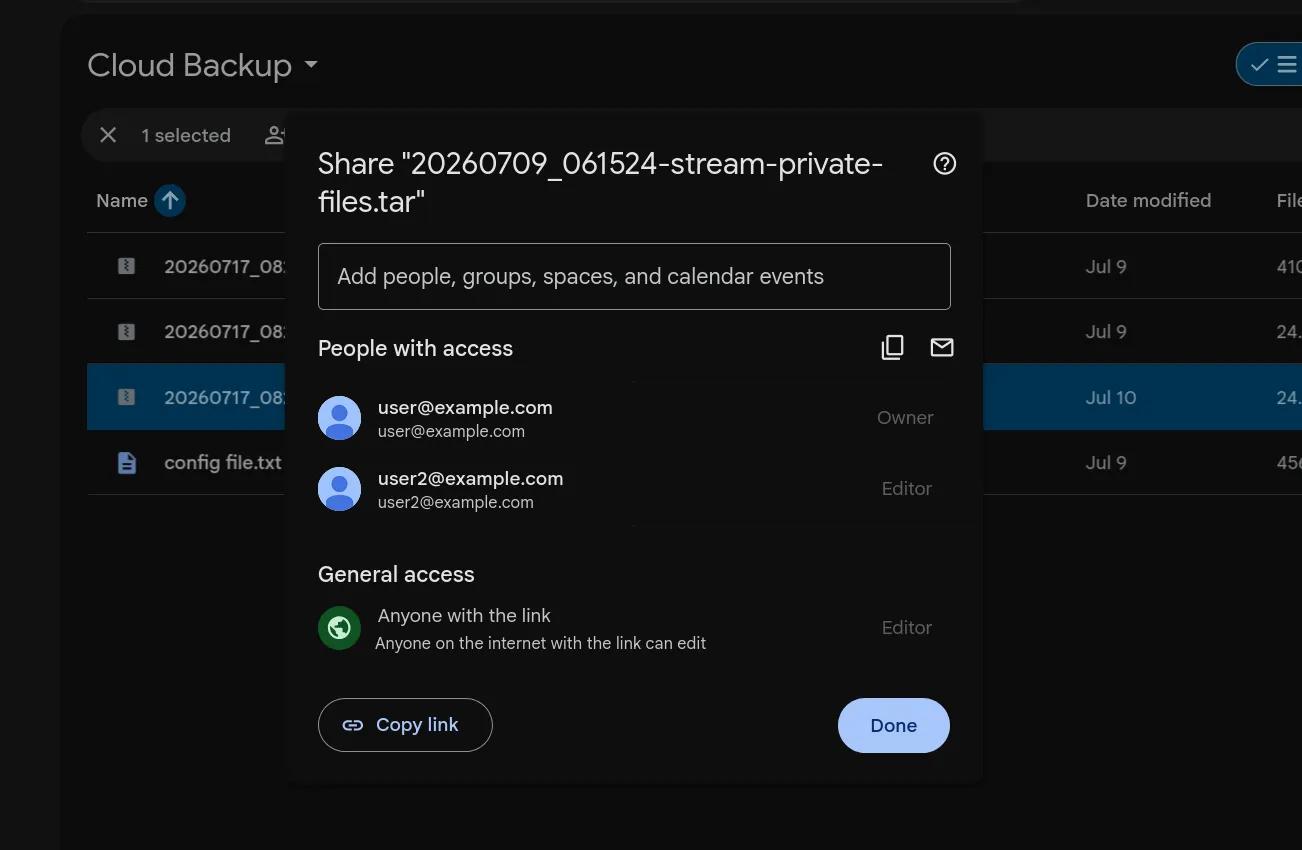1302x850 pixels.
Task: Sort by the Date modified column
Action: tap(1148, 201)
